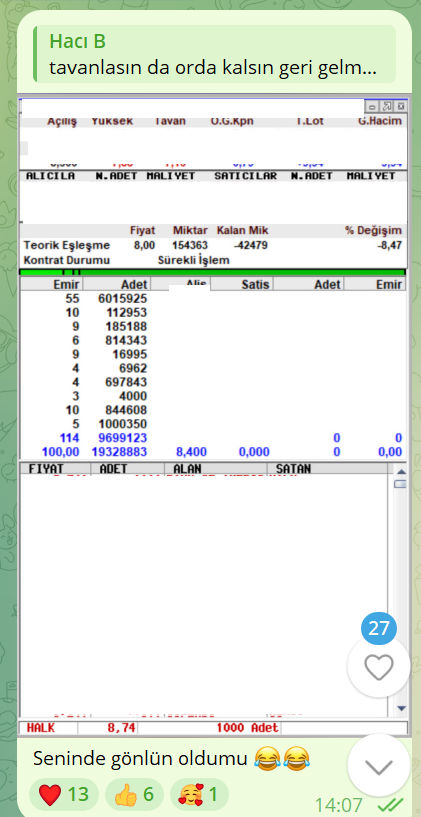The width and height of the screenshot is (421, 817).
Task: Add the red heart reaction with 13
Action: (64, 795)
